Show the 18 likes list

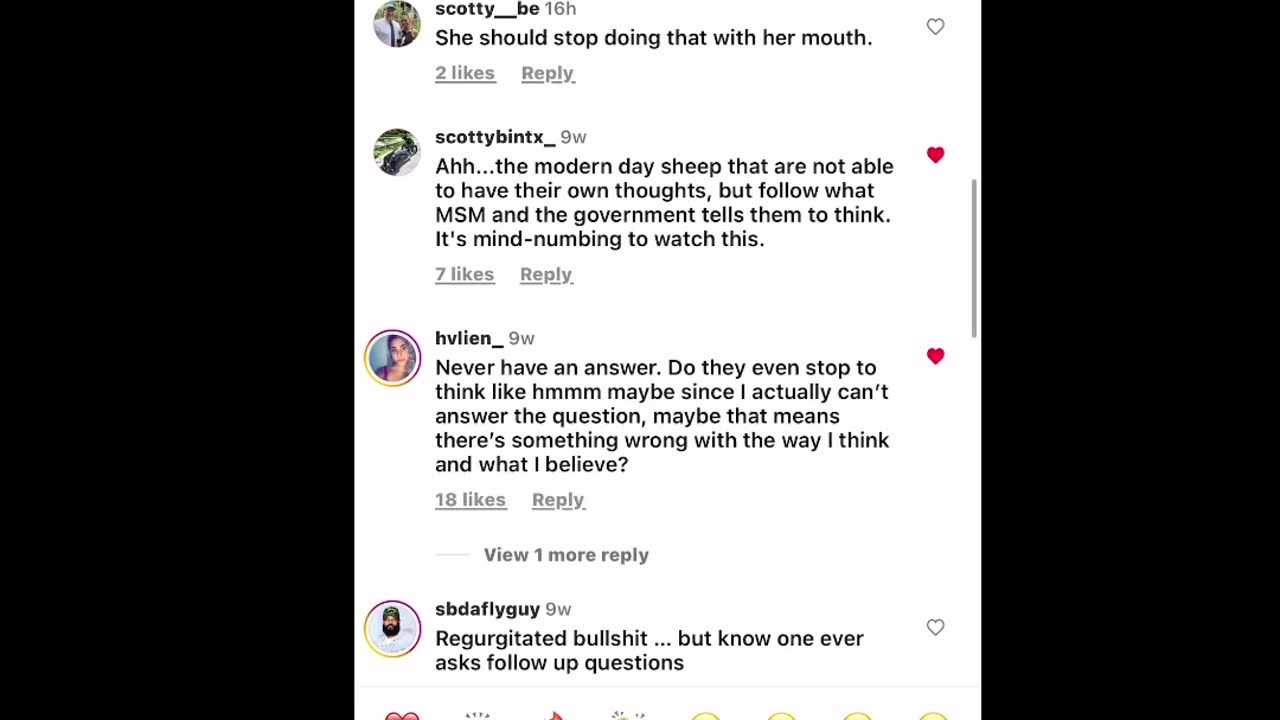click(x=470, y=500)
